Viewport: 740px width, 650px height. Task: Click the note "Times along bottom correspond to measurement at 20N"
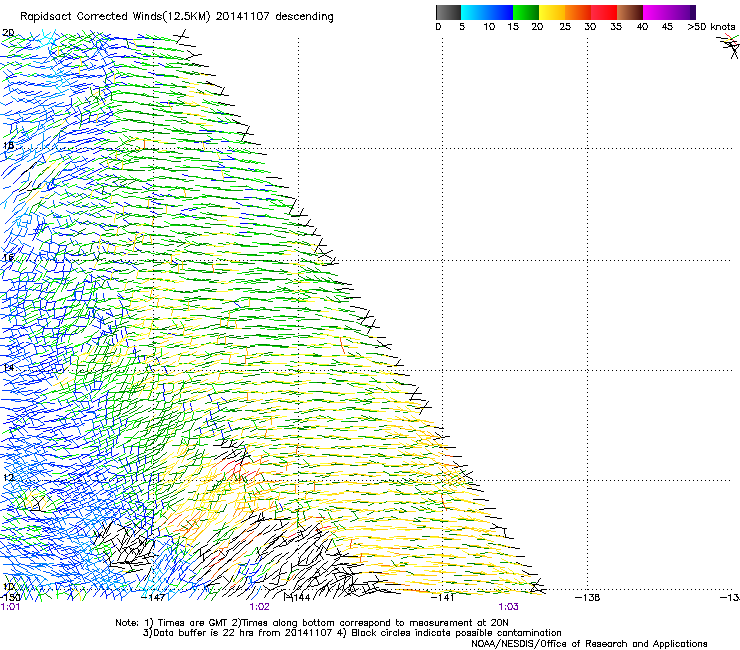coord(375,623)
